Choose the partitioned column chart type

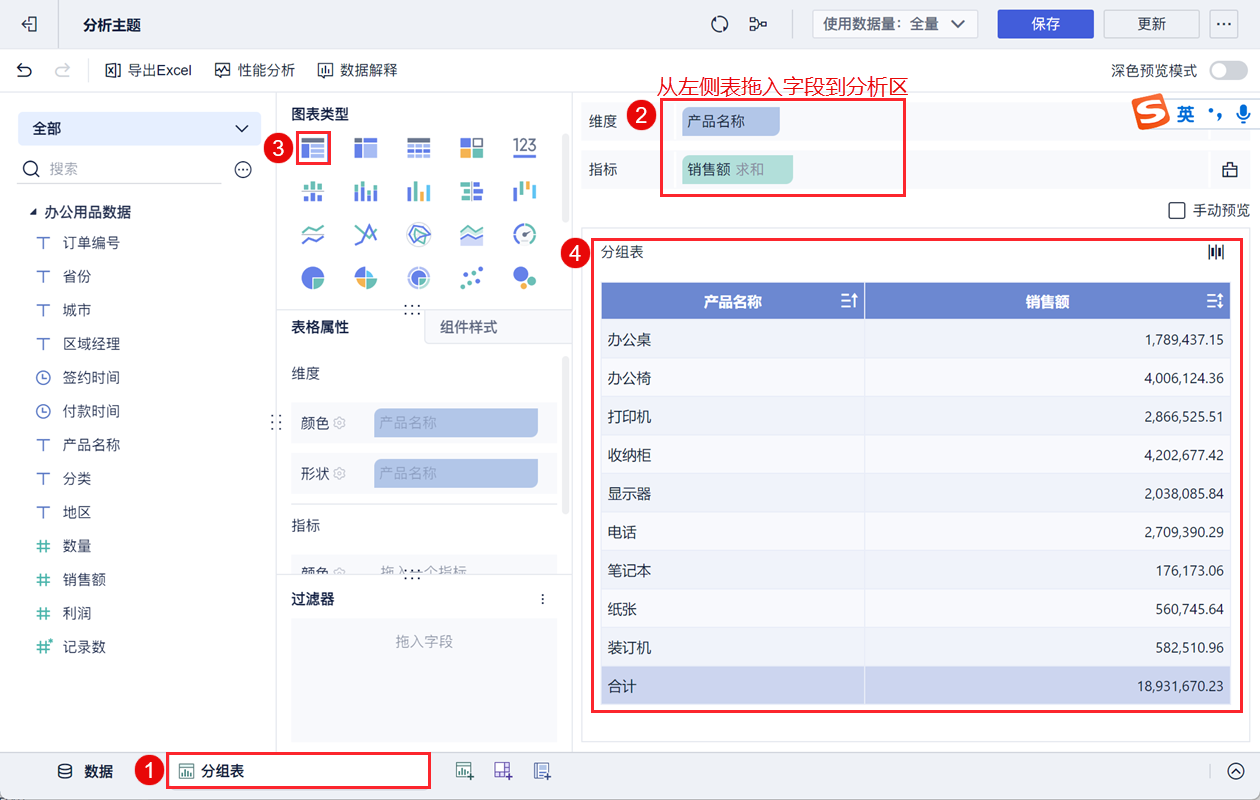[313, 191]
